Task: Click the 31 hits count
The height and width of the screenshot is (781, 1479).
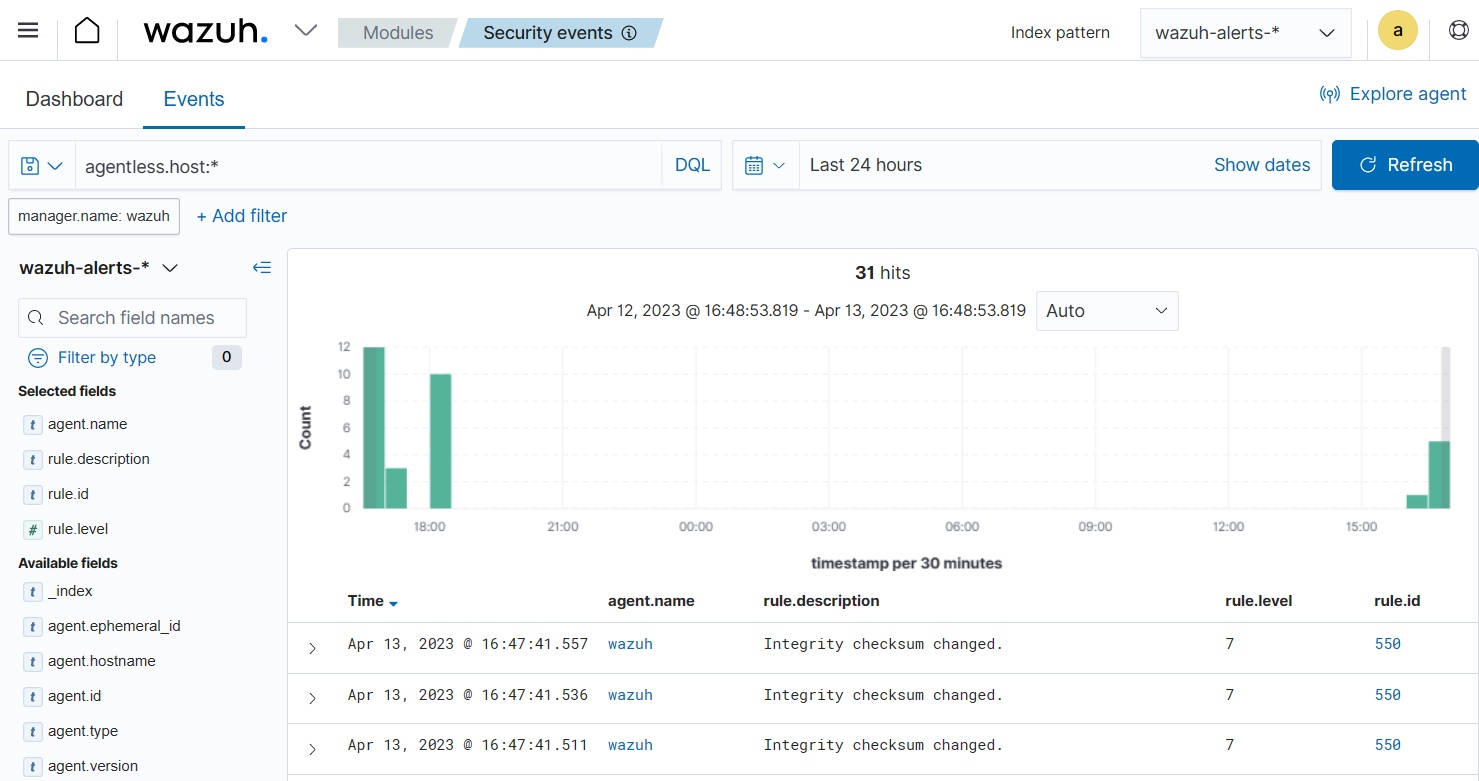Action: (x=882, y=273)
